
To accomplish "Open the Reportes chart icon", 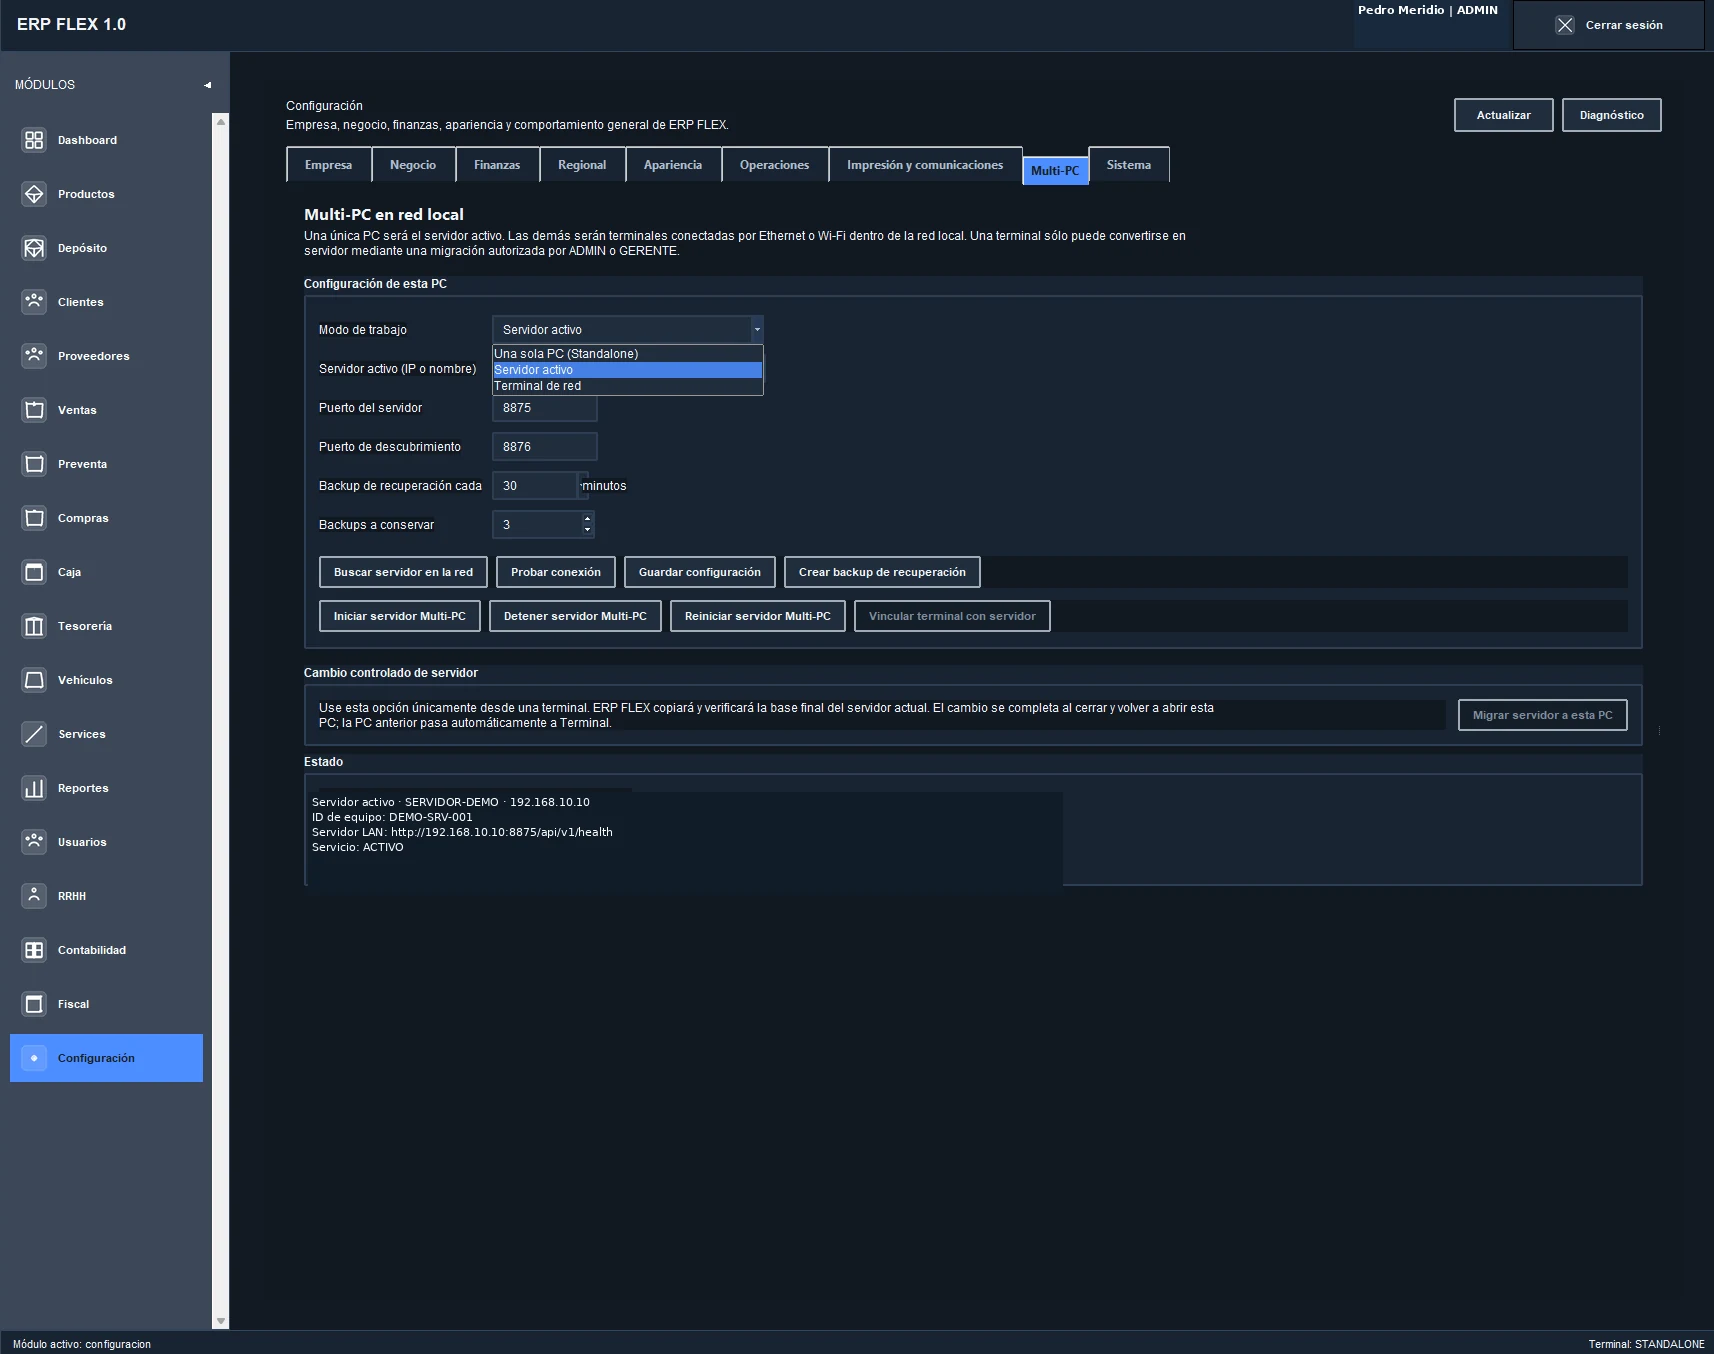I will [34, 788].
